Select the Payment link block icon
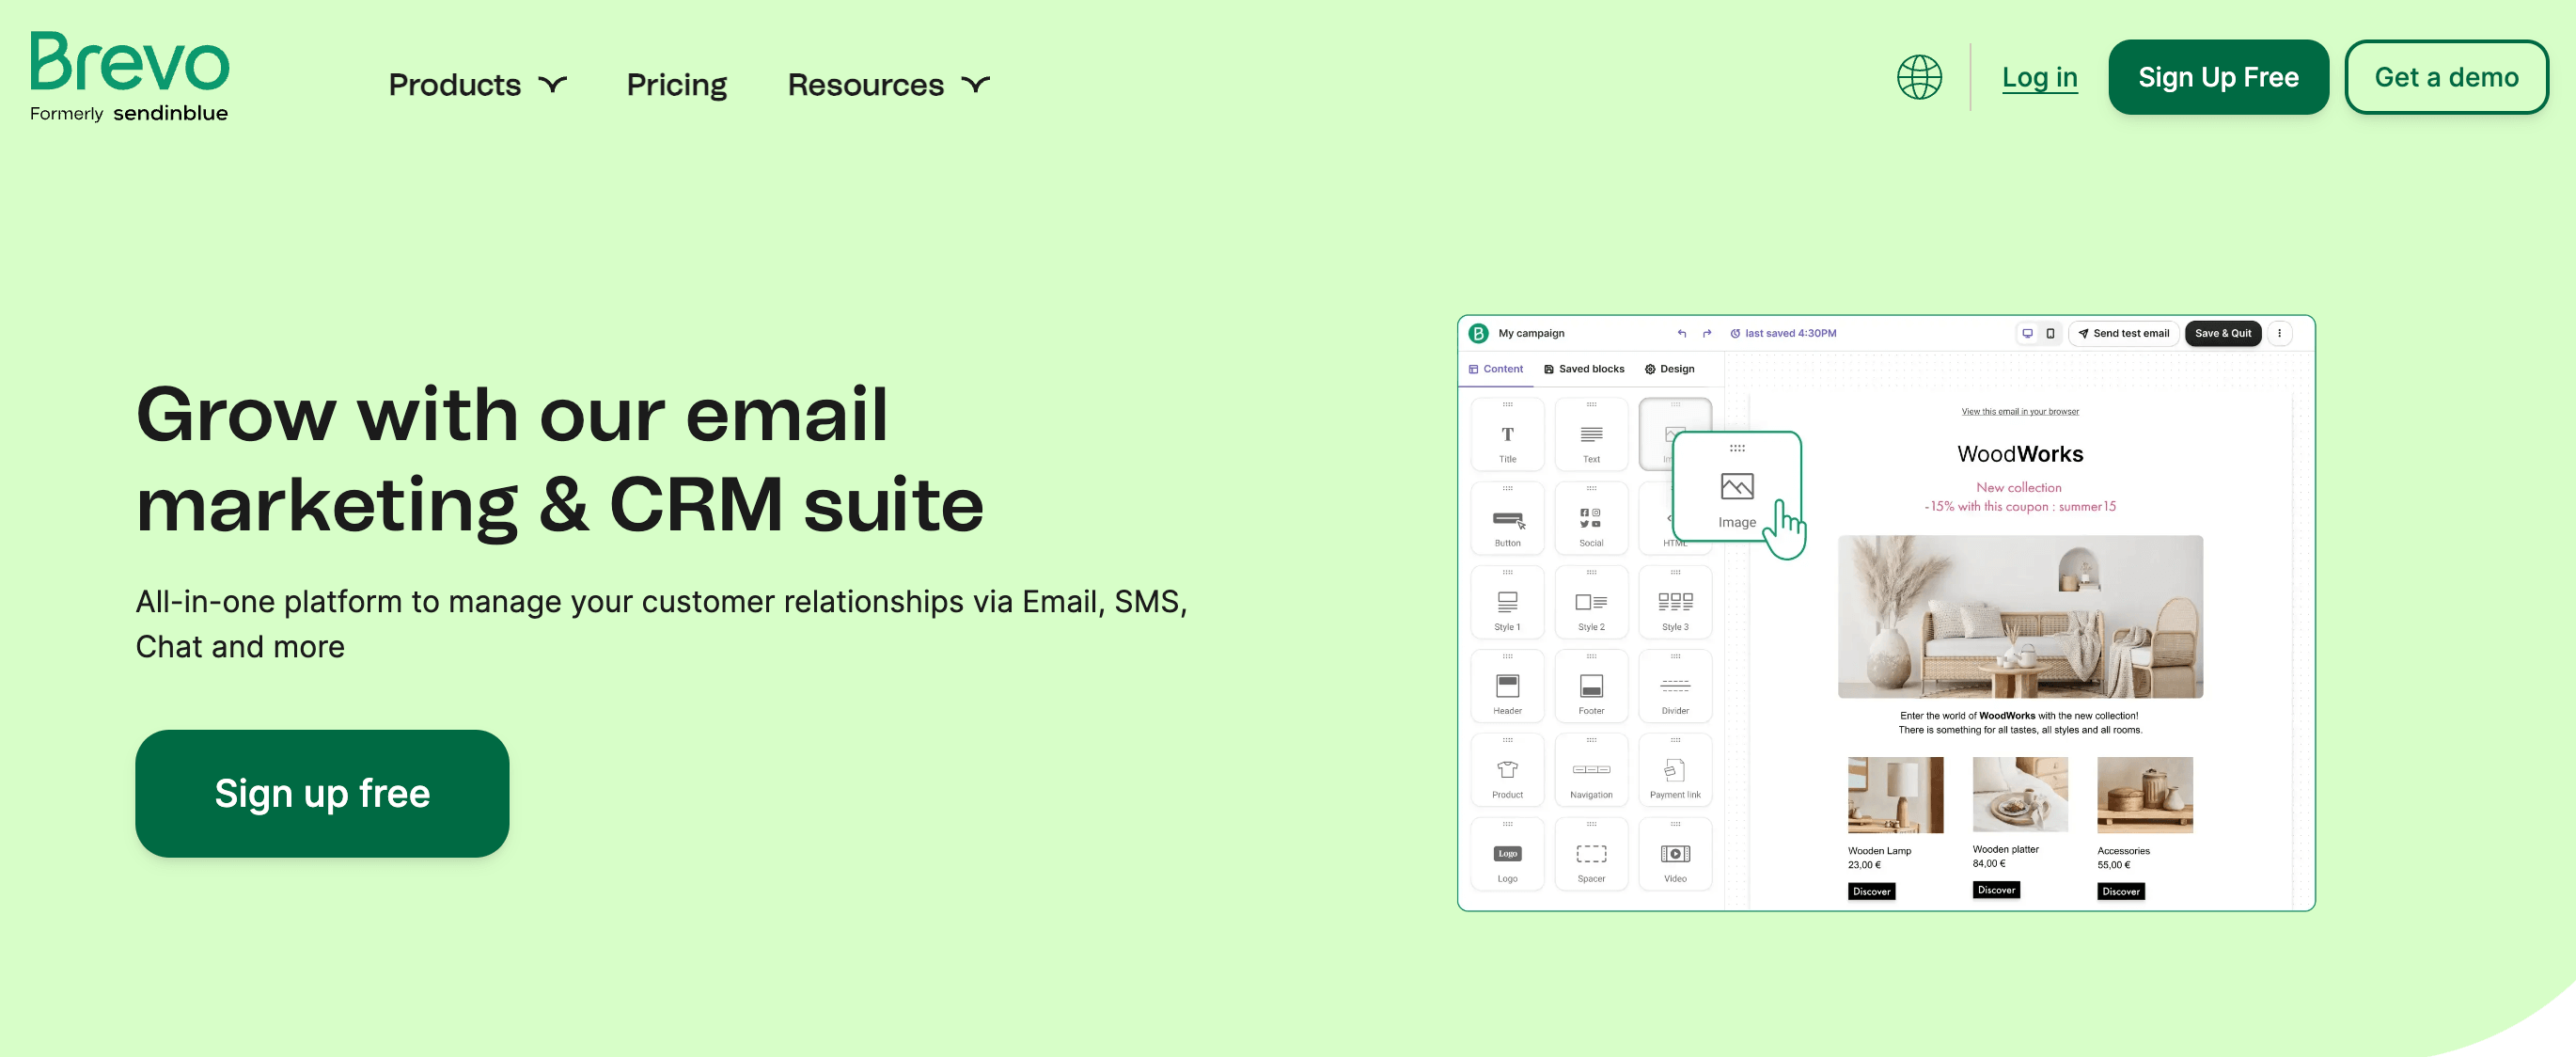Screen dimensions: 2576x1057 coord(1674,771)
